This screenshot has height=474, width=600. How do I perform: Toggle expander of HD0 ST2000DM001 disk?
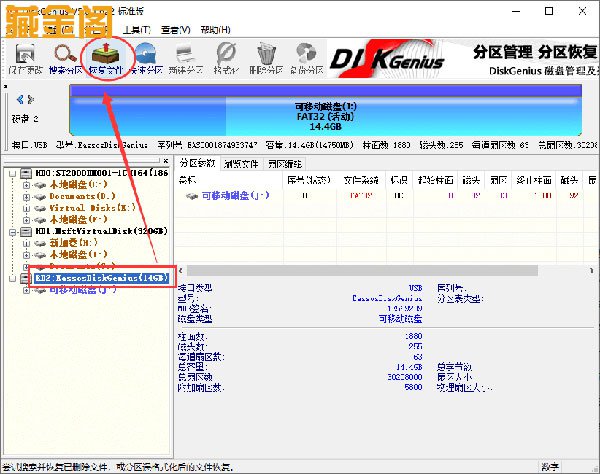tap(13, 174)
